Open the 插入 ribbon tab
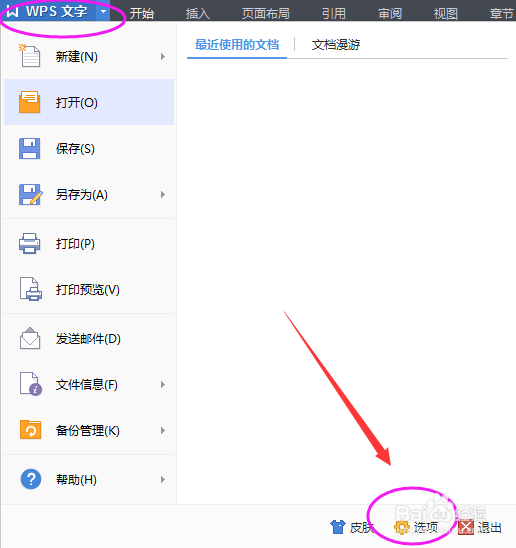 (198, 13)
